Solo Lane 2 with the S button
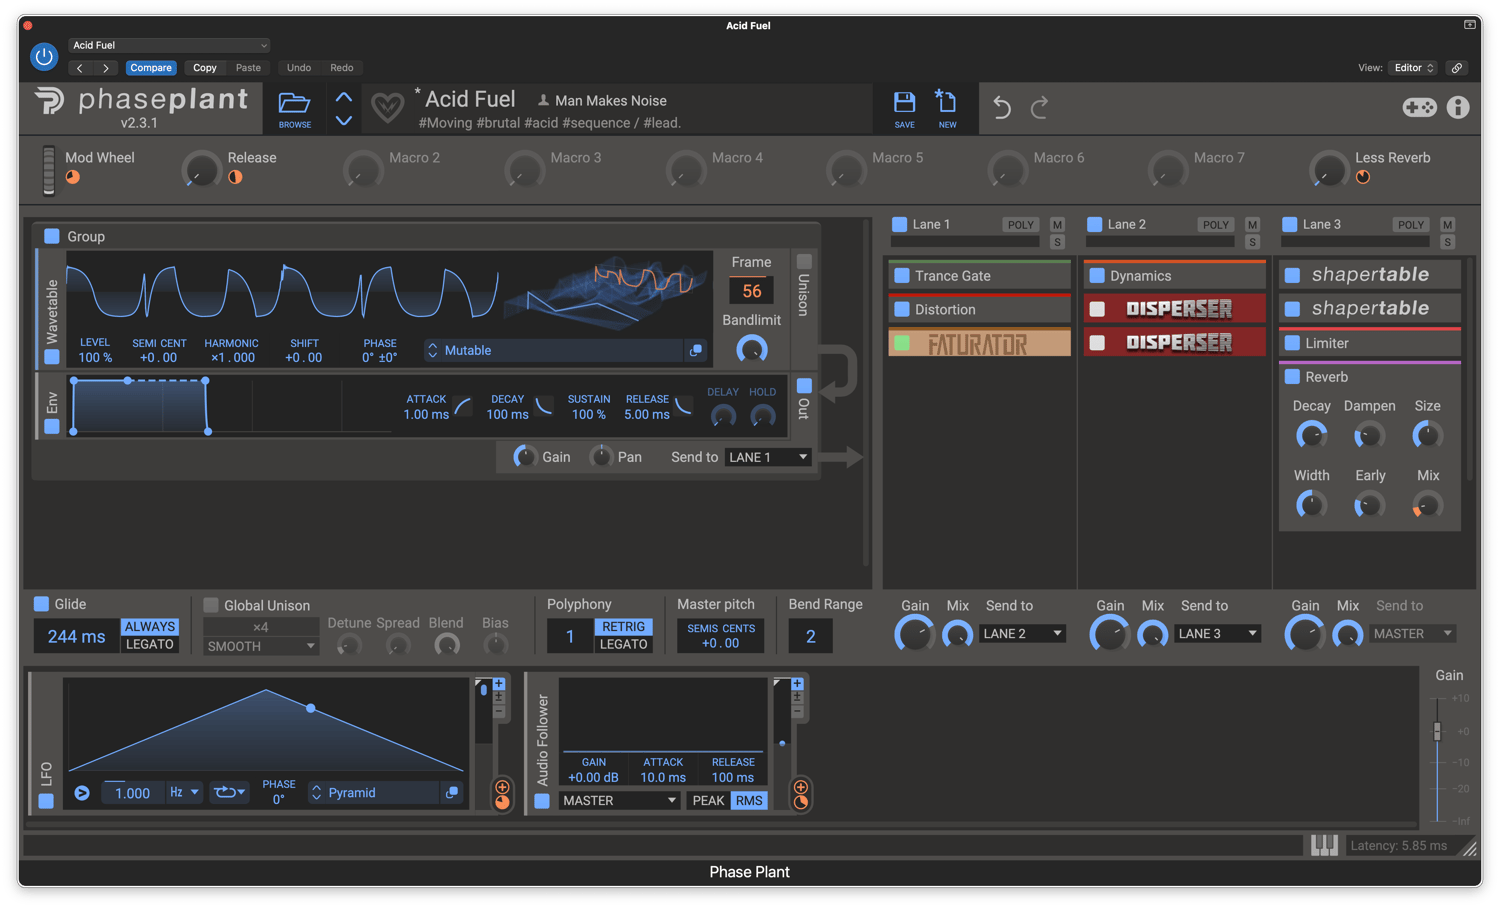 click(1252, 242)
